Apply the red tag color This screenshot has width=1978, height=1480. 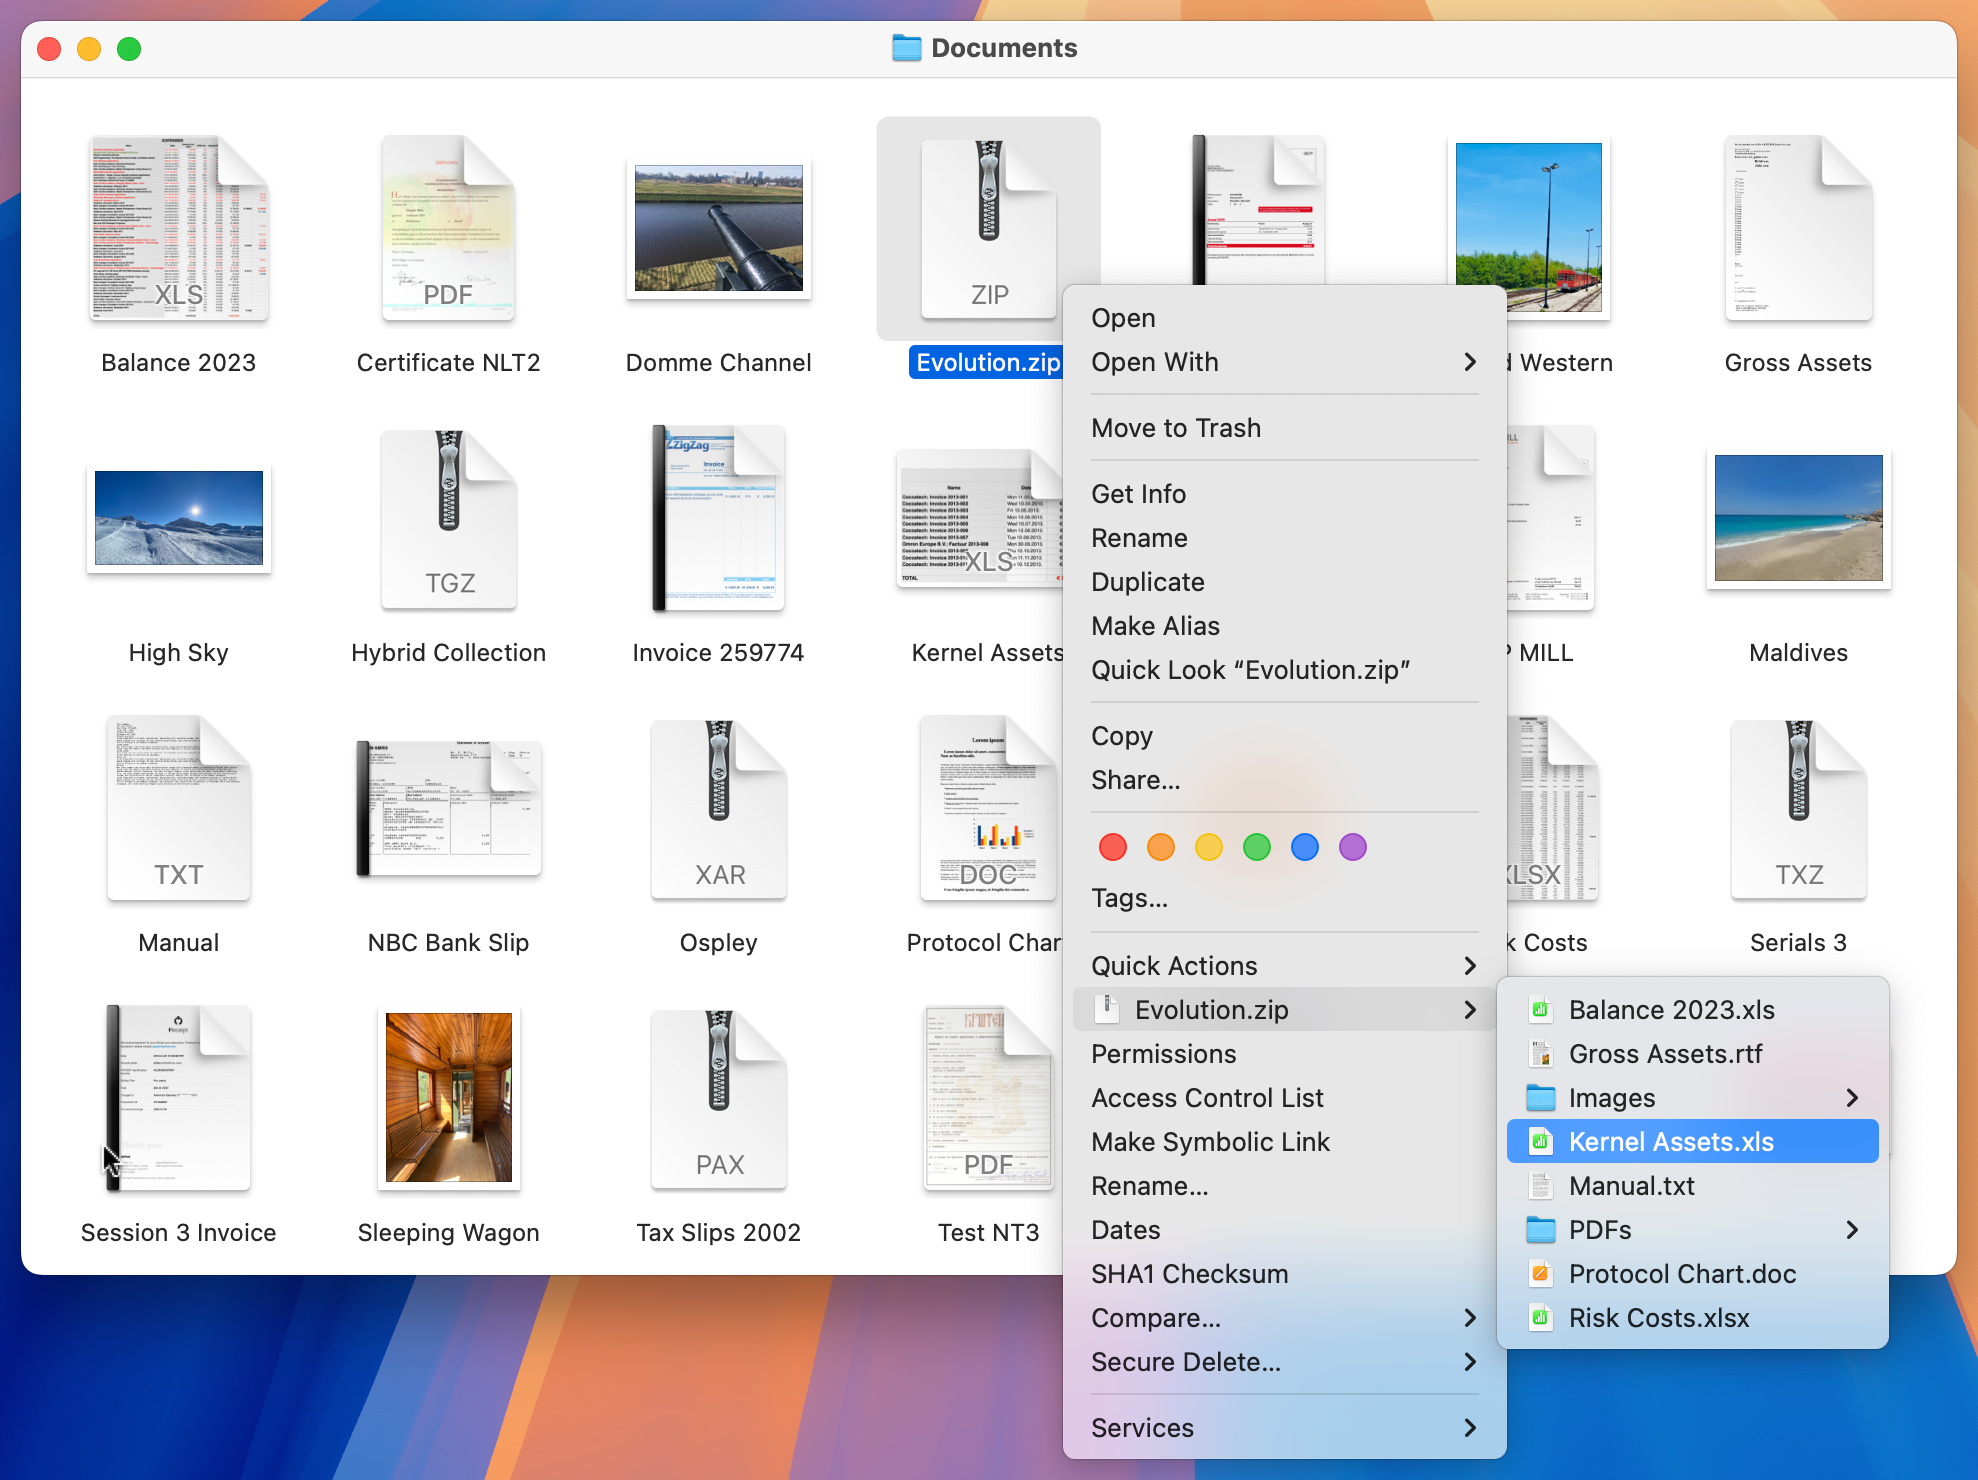(1113, 848)
